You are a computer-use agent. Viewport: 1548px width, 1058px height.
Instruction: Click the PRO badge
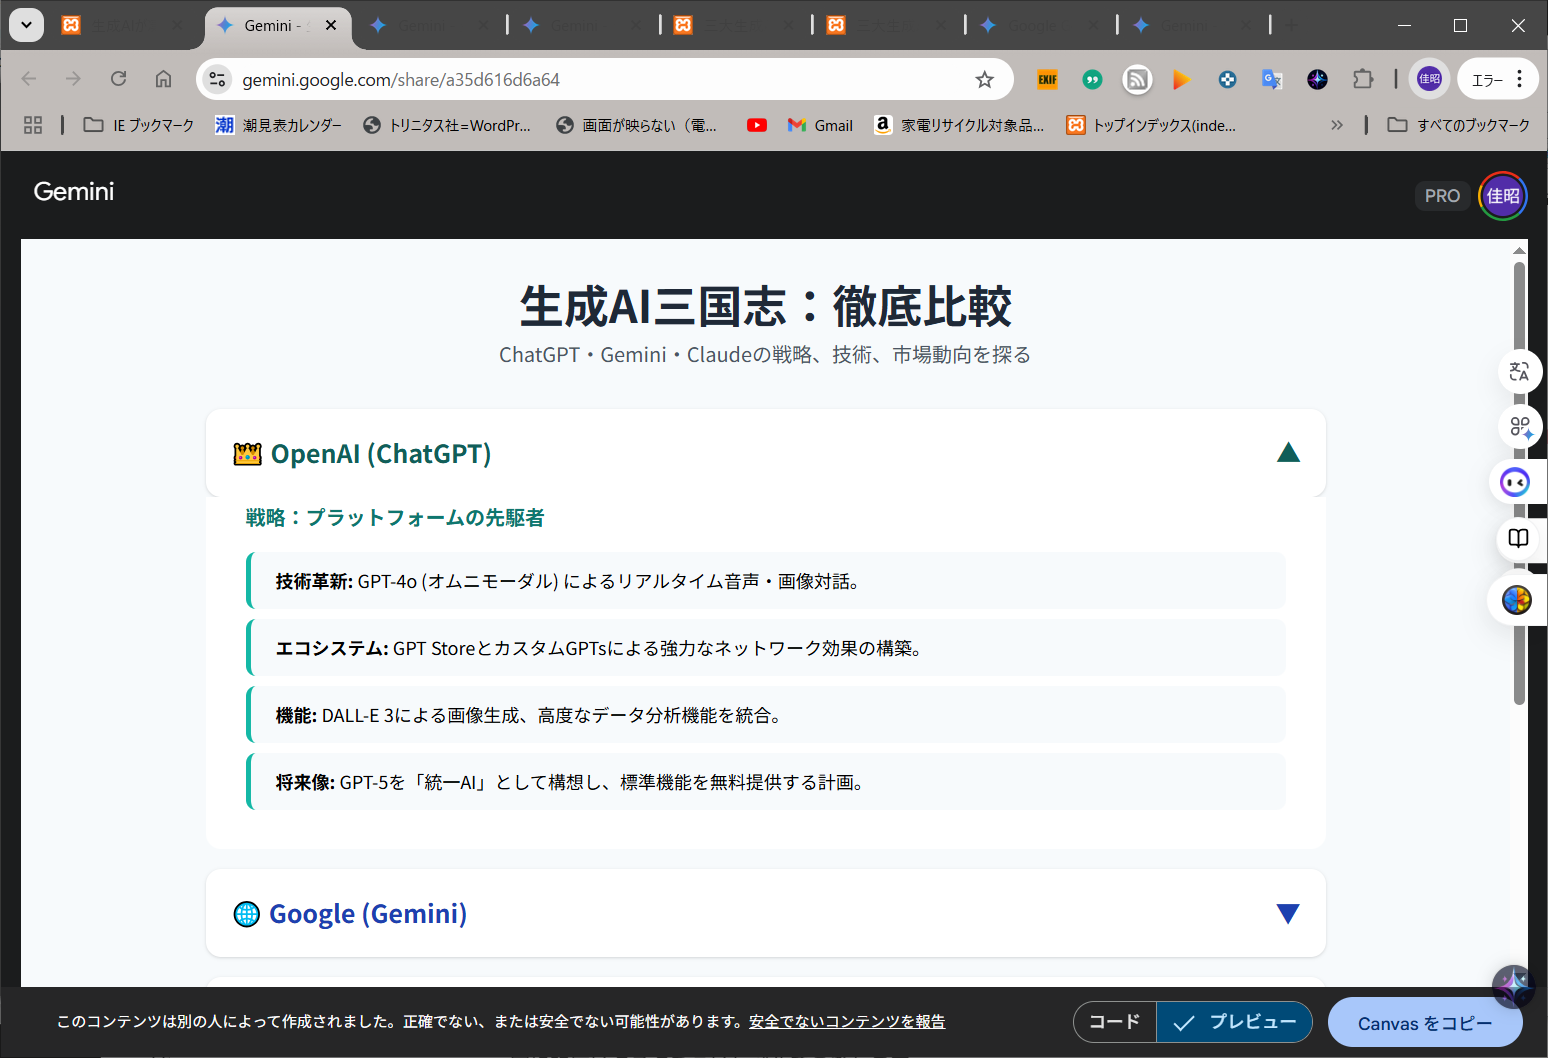pyautogui.click(x=1442, y=196)
